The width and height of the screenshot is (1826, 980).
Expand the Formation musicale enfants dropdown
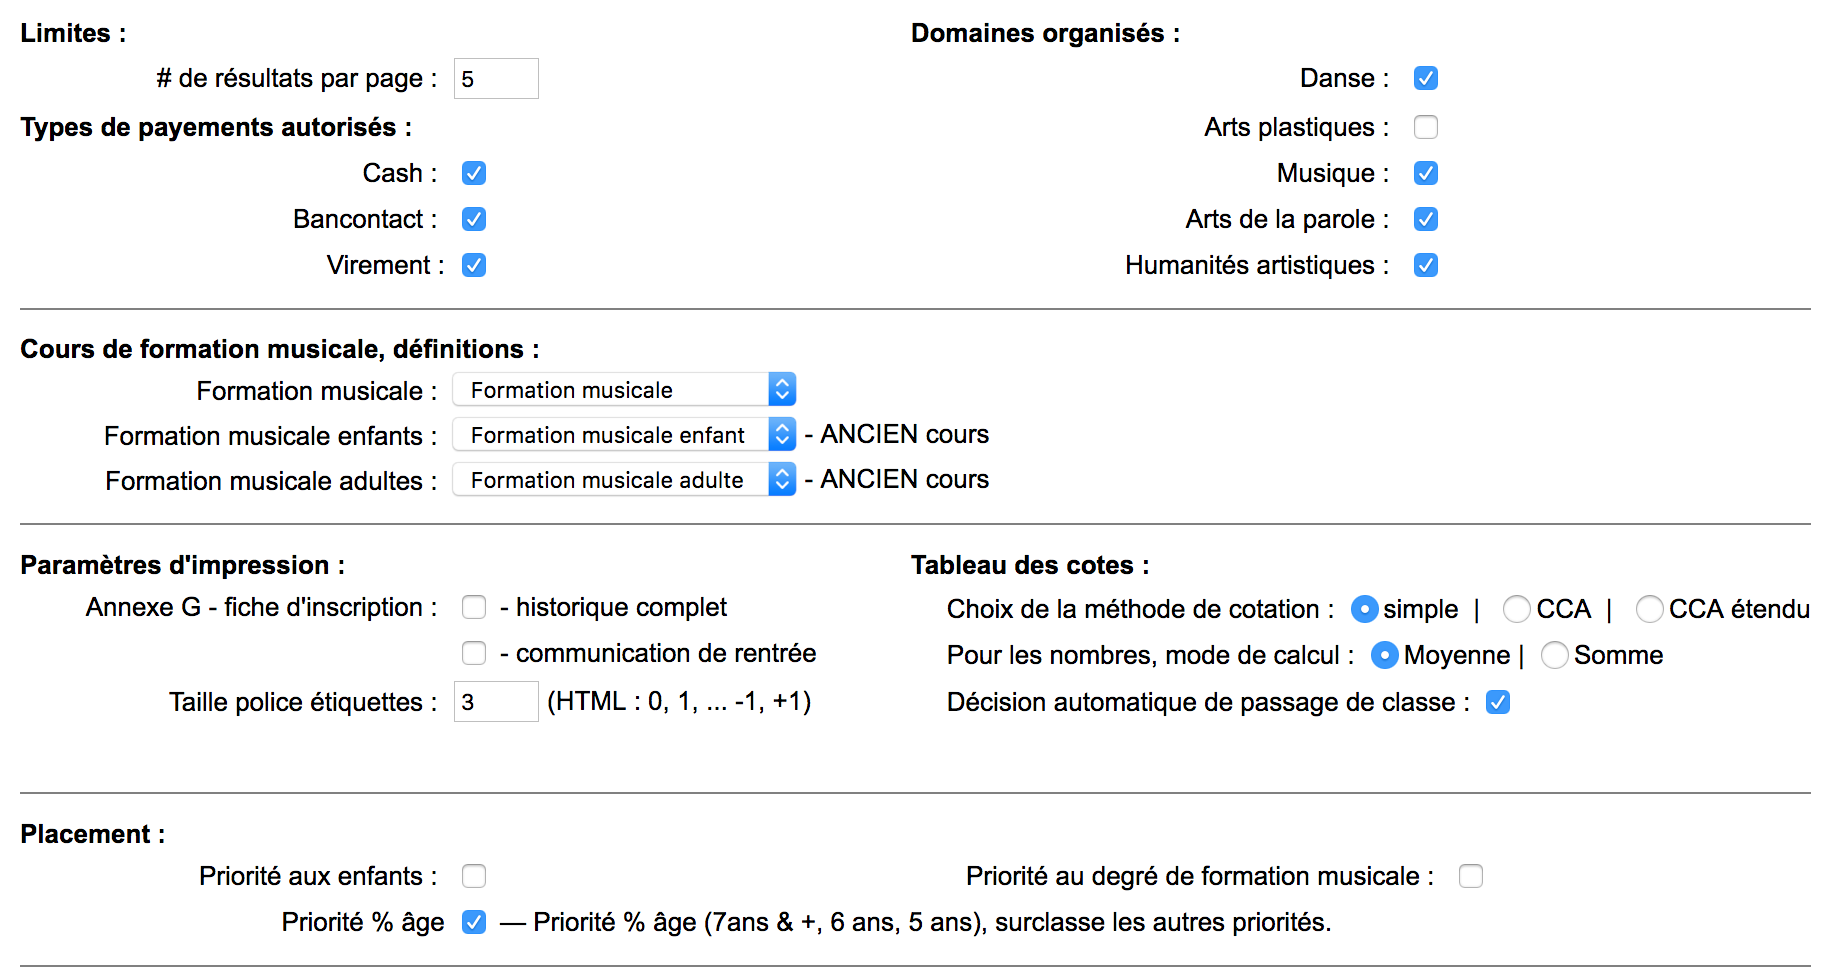point(624,435)
